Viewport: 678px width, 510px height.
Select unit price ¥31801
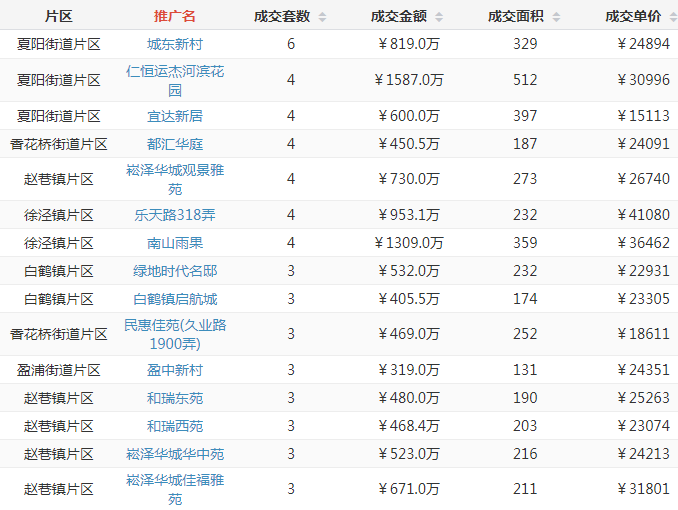(643, 489)
